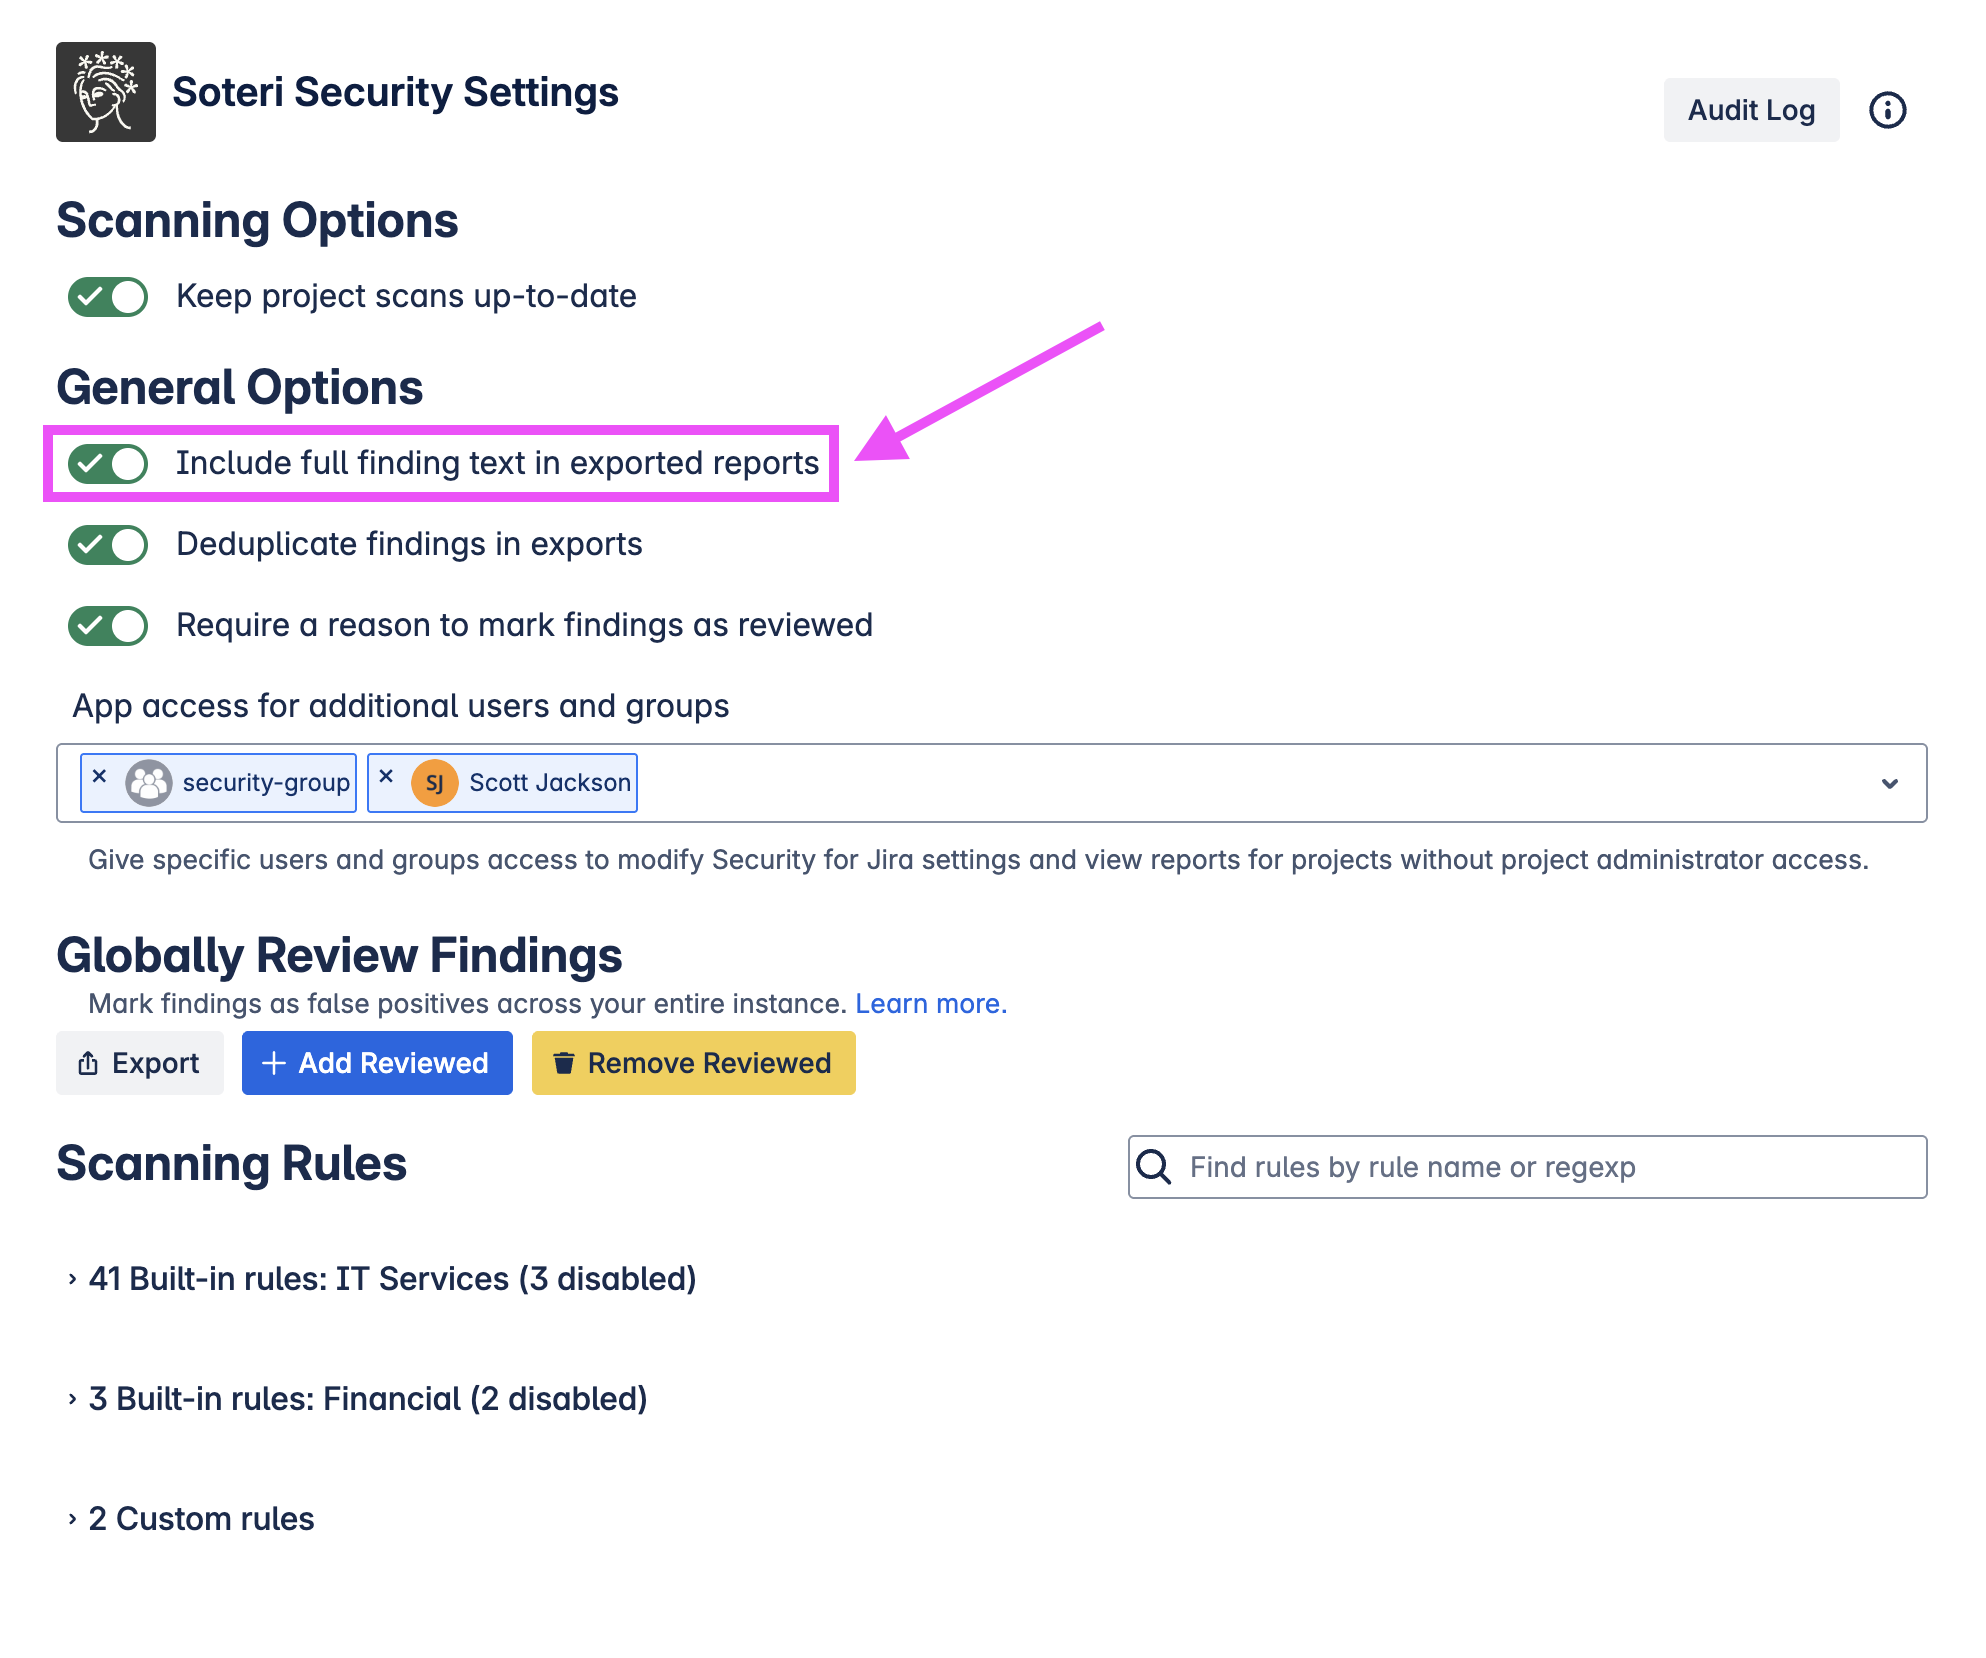
Task: Open the Audit Log
Action: pyautogui.click(x=1750, y=110)
